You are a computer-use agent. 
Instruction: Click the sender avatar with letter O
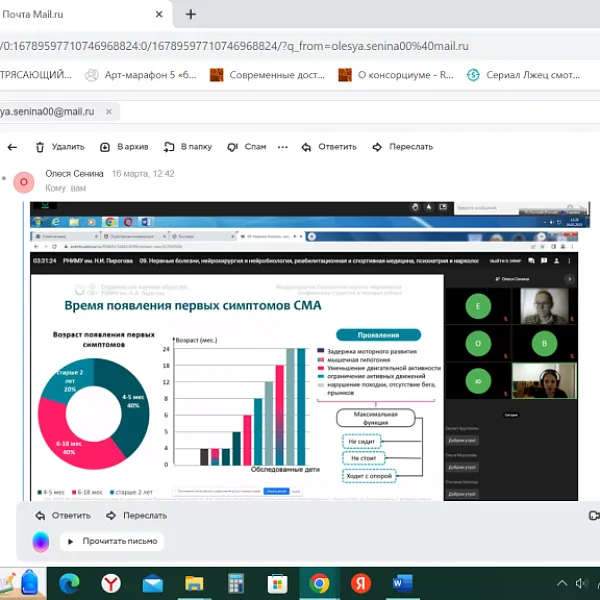(x=24, y=182)
